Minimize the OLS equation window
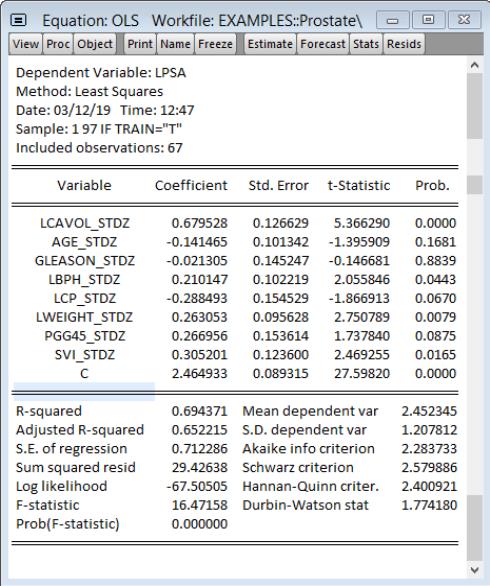Viewport: 490px width, 586px height. click(392, 20)
